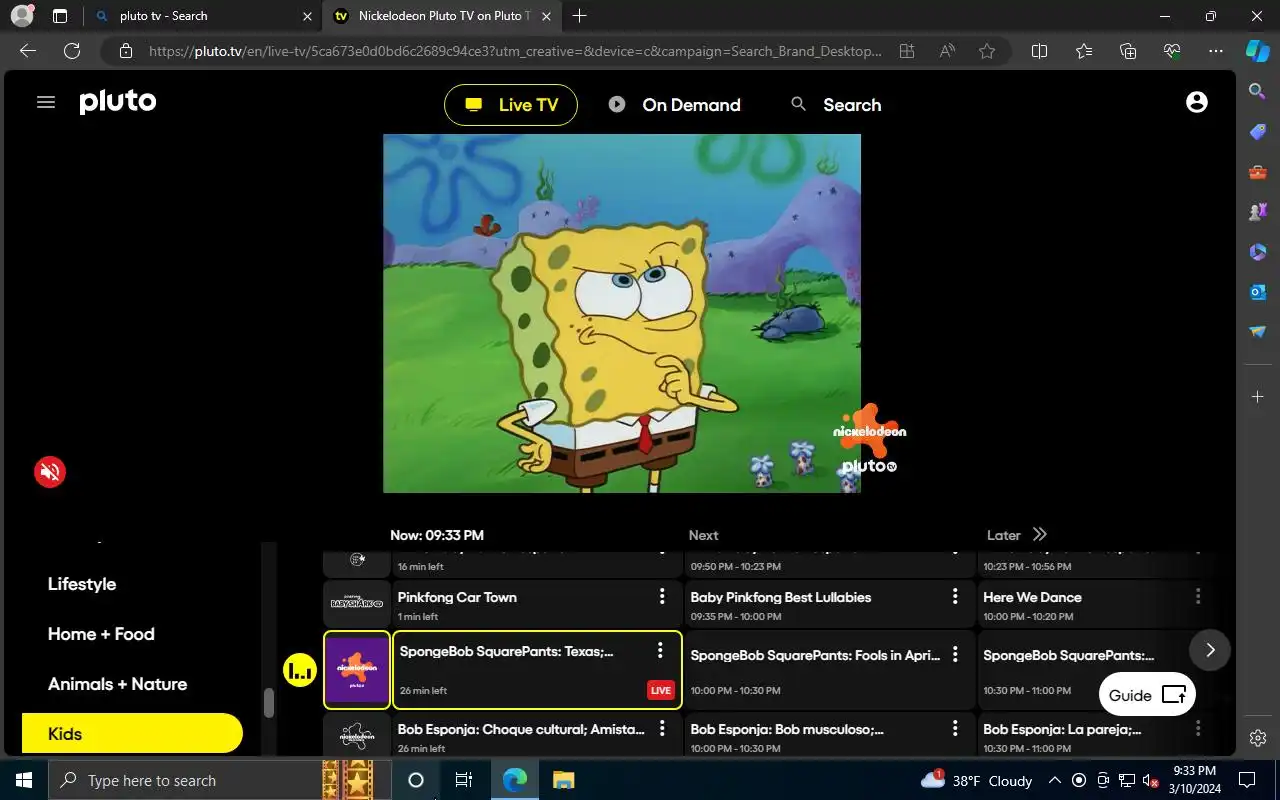The image size is (1280, 800).
Task: Open the Windows Start menu
Action: [x=24, y=780]
